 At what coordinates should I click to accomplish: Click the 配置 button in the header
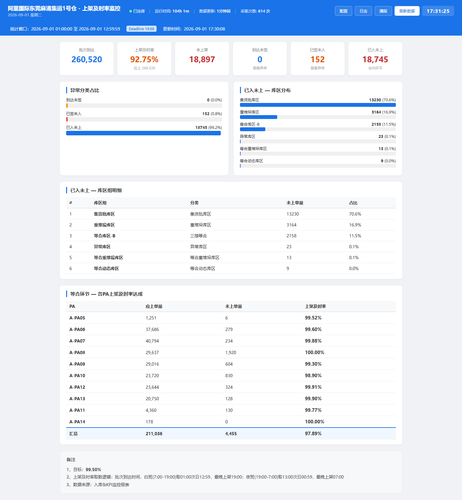tap(343, 11)
